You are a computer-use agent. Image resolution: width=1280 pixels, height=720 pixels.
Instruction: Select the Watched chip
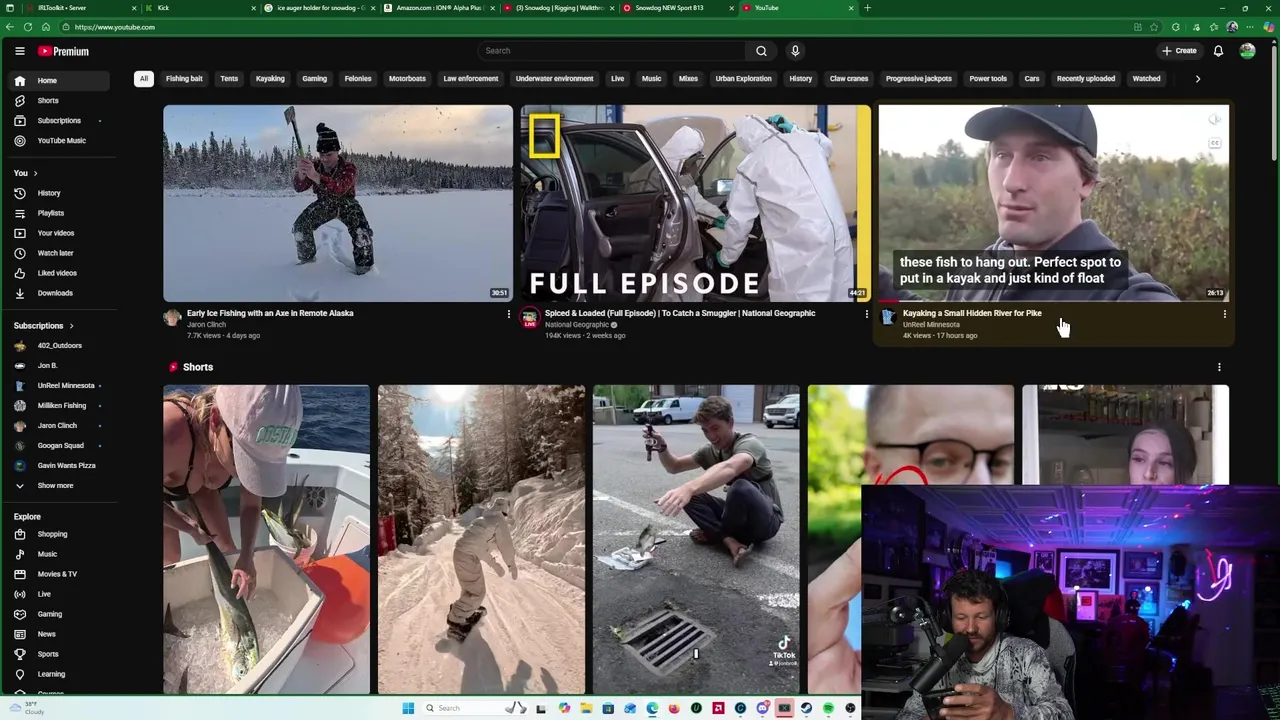pos(1146,79)
